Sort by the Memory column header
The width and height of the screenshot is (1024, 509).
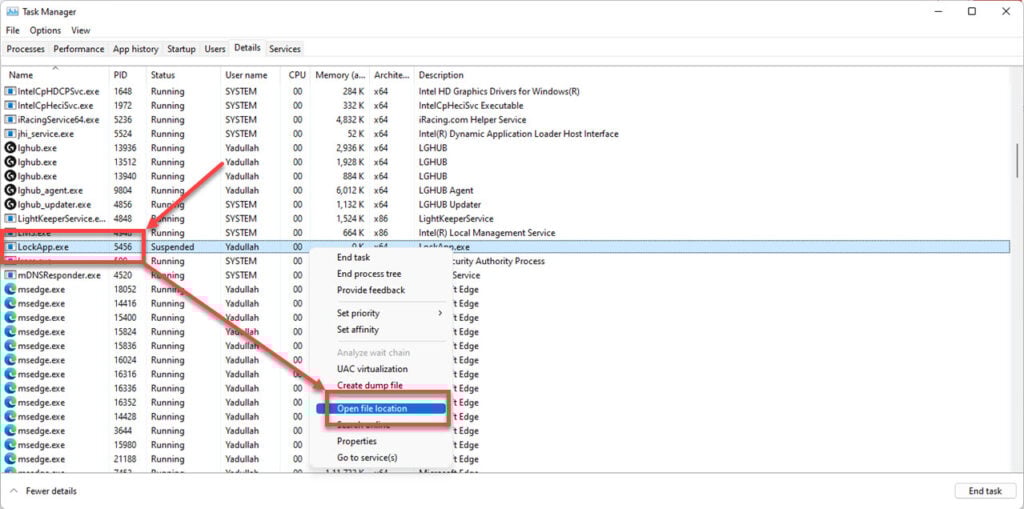coord(340,75)
